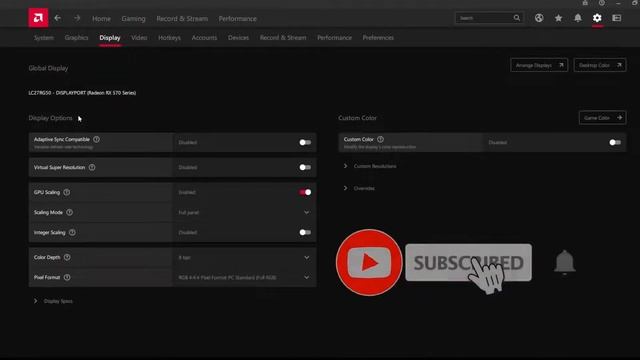Show help for Adaptive Sync Compatible
Screen dimensions: 640x360
click(96, 139)
